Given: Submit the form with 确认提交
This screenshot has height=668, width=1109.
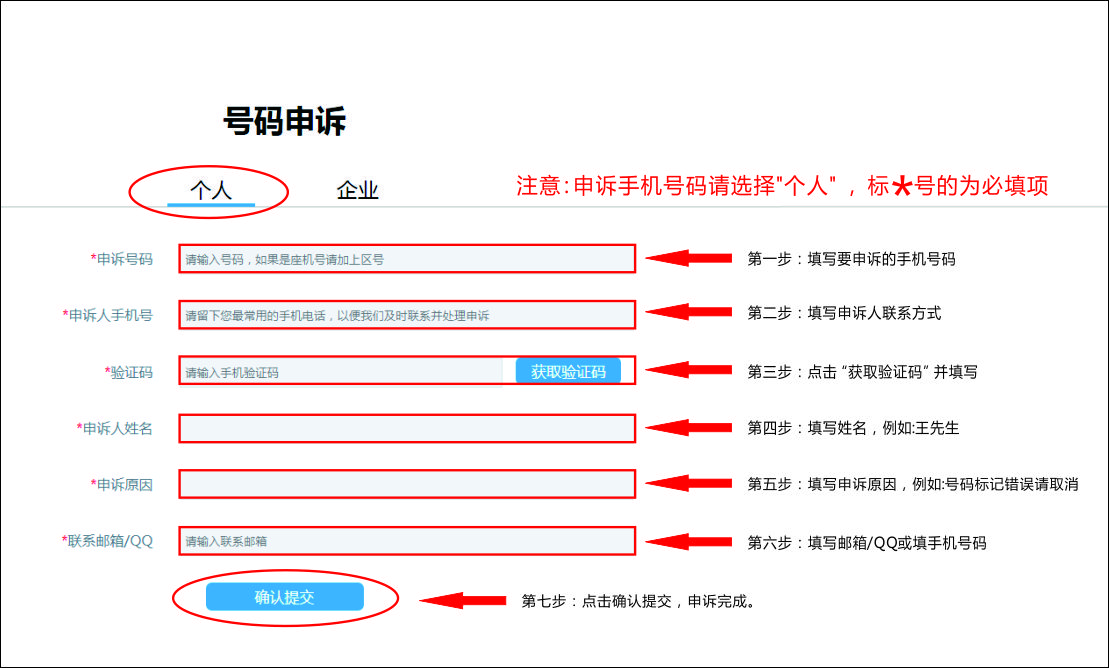Looking at the screenshot, I should 284,597.
